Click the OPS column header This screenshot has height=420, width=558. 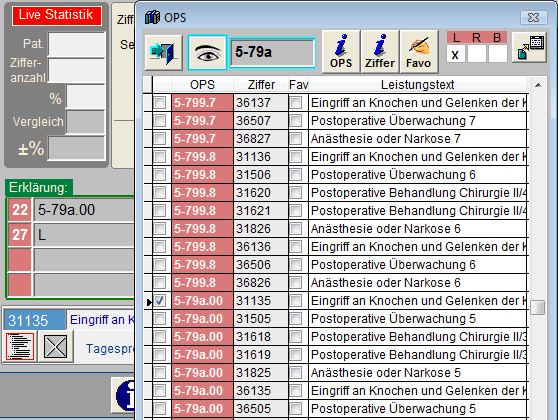pos(202,85)
